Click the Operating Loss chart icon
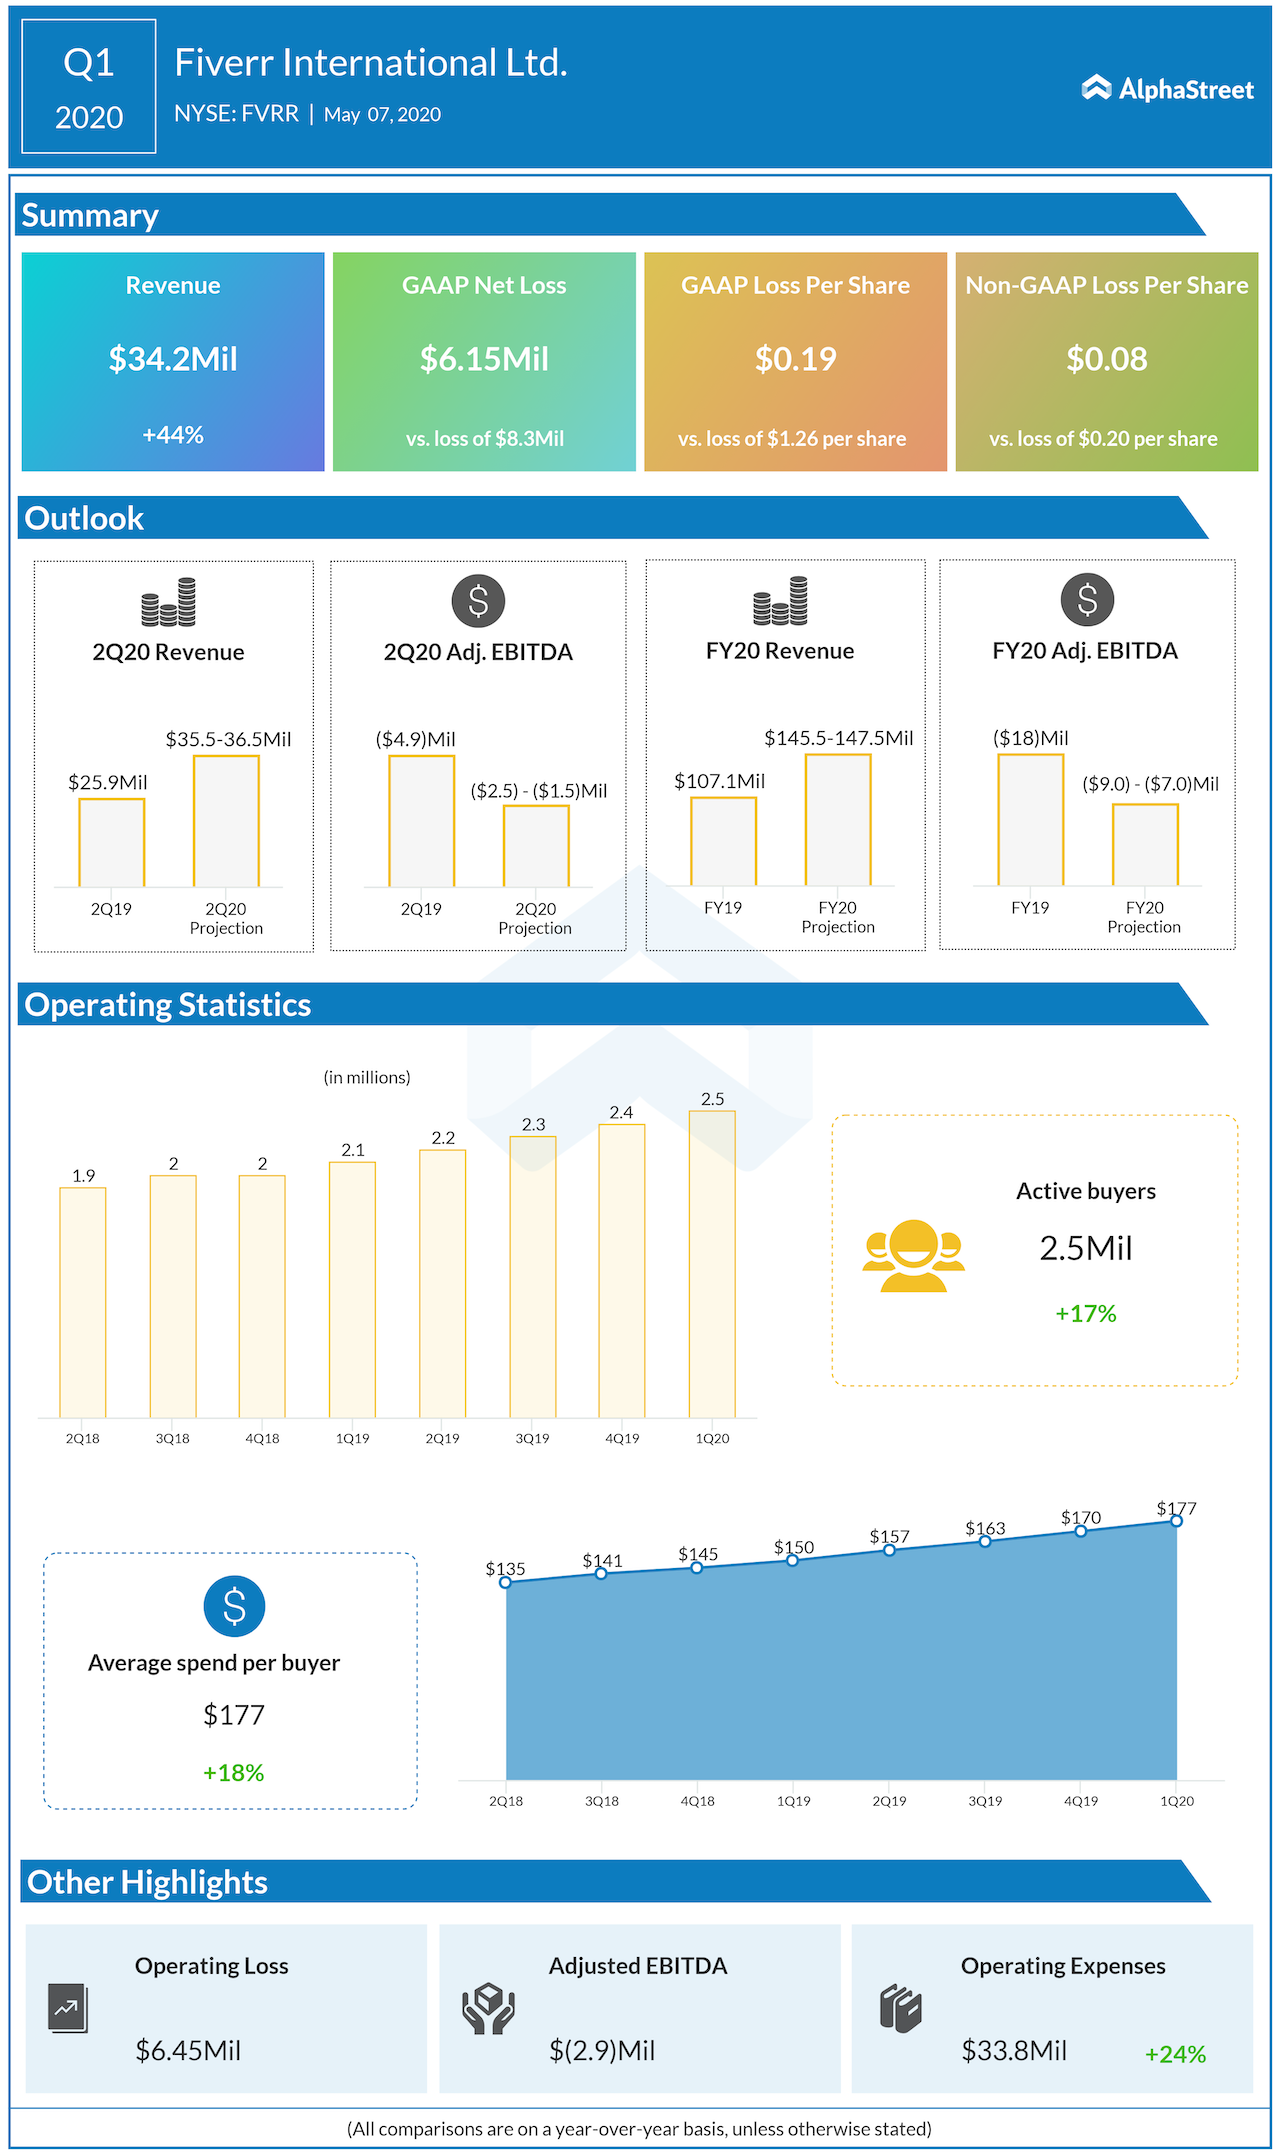This screenshot has height=2156, width=1280. [67, 2007]
